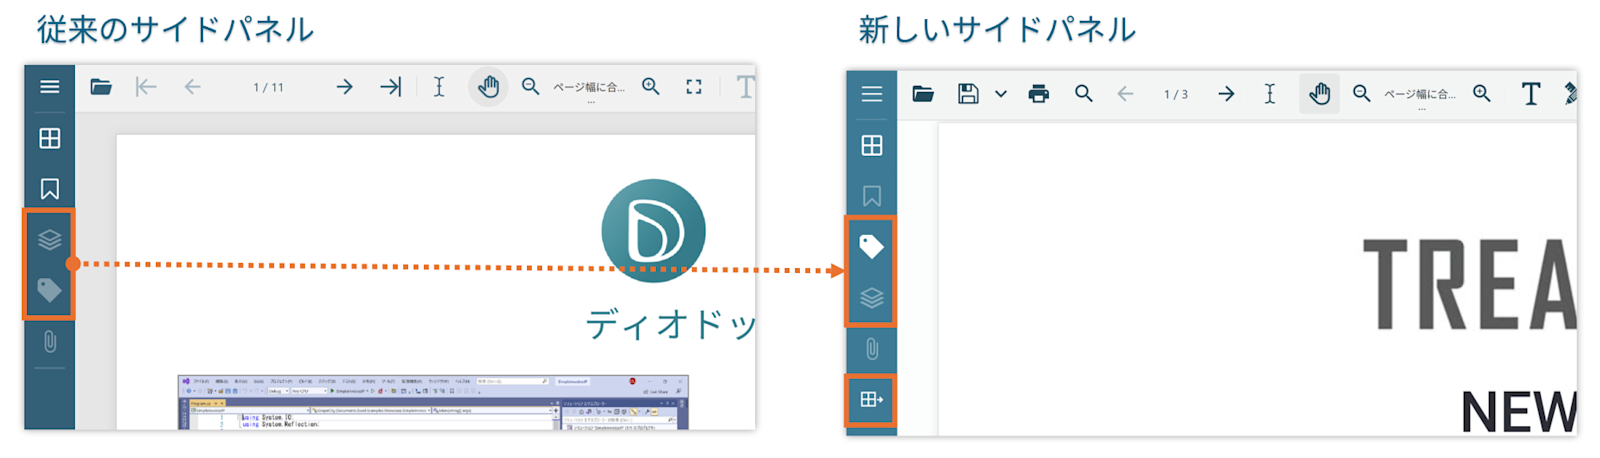Jump to last page in left viewer
Viewport: 1600px width, 458px height.
coord(391,87)
